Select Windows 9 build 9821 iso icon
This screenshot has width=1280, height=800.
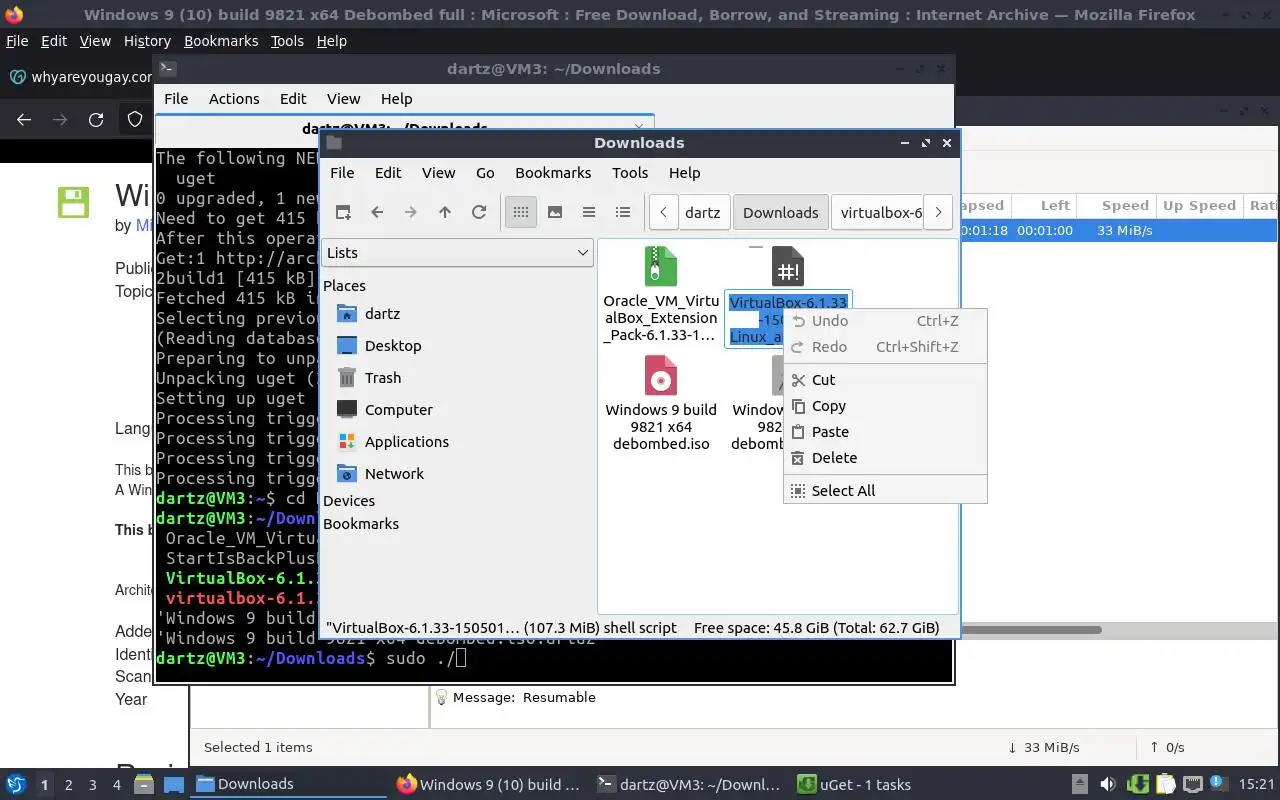pyautogui.click(x=661, y=376)
